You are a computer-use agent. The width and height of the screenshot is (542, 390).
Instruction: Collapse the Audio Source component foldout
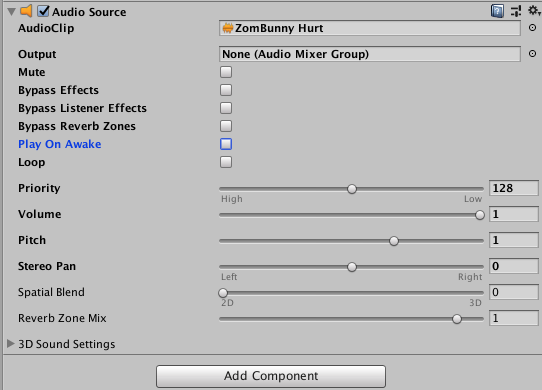pyautogui.click(x=11, y=12)
